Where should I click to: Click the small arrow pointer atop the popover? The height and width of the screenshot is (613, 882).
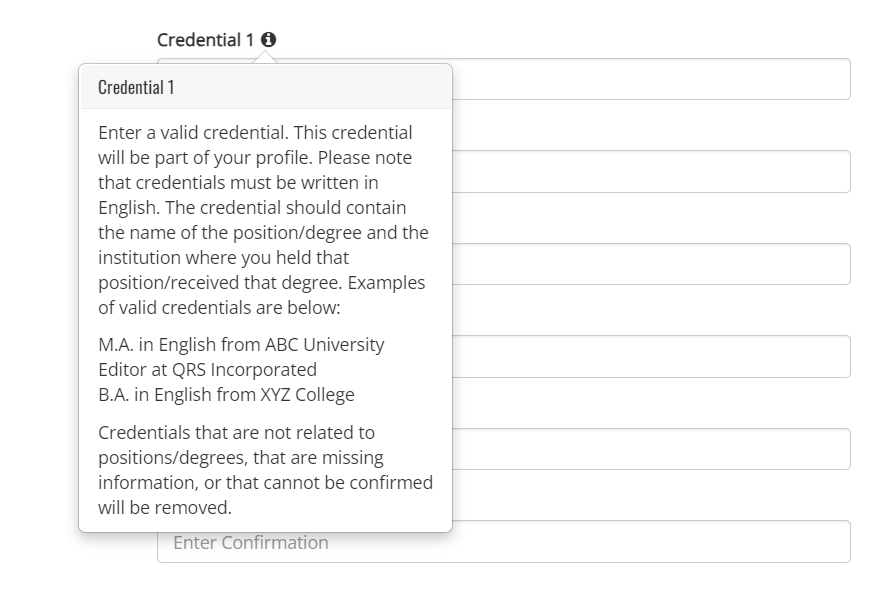266,58
